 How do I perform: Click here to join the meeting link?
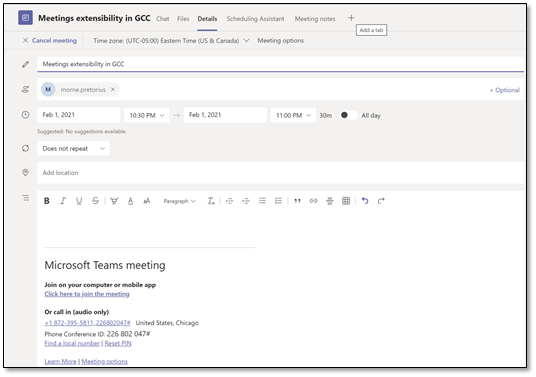point(87,294)
